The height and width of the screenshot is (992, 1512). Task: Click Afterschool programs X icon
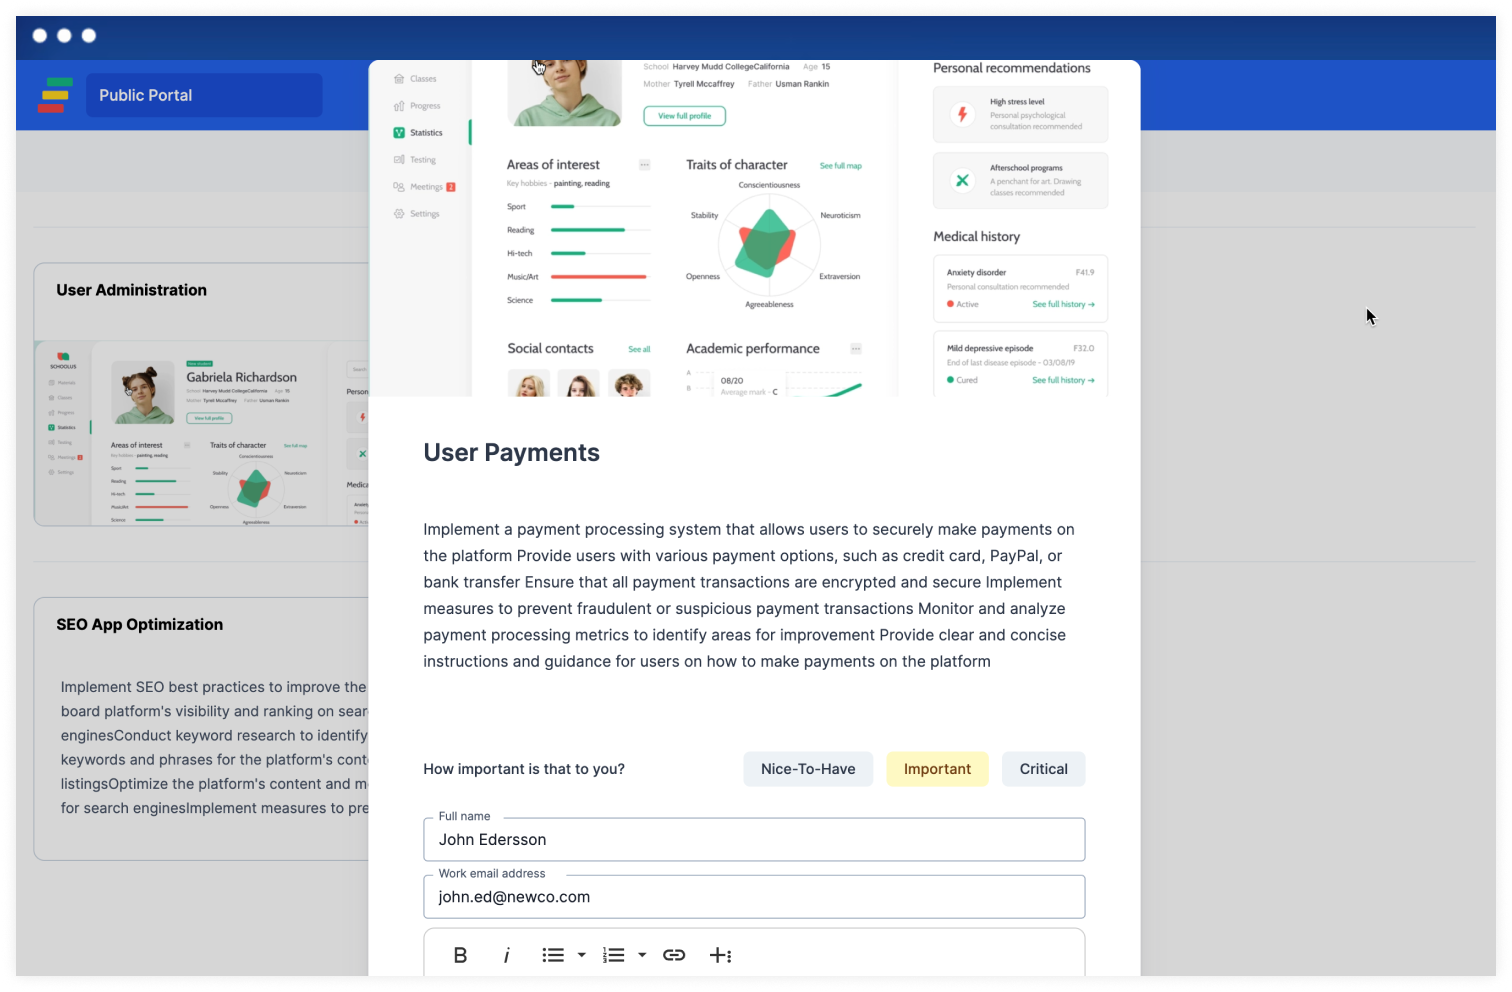tap(962, 180)
